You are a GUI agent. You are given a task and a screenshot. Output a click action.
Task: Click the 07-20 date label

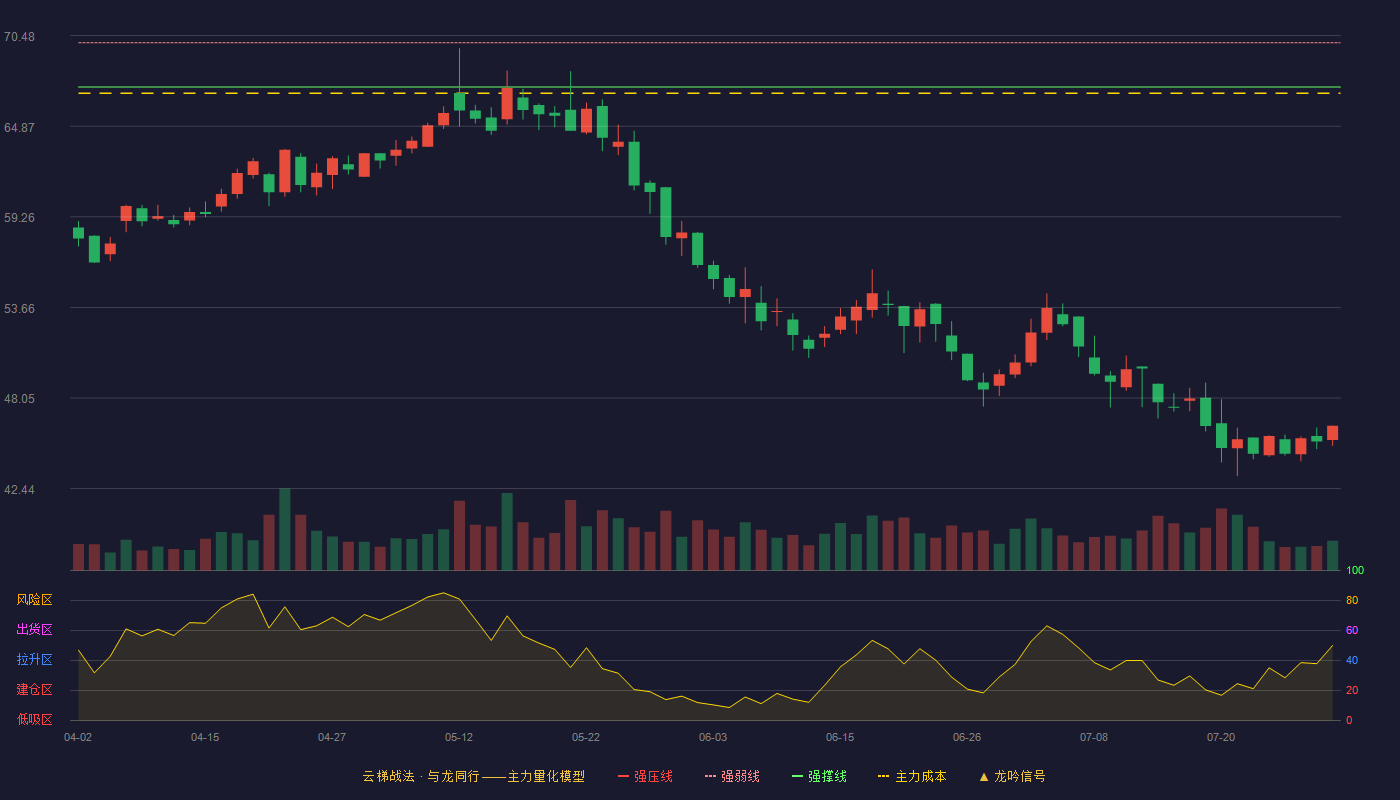[x=1221, y=737]
